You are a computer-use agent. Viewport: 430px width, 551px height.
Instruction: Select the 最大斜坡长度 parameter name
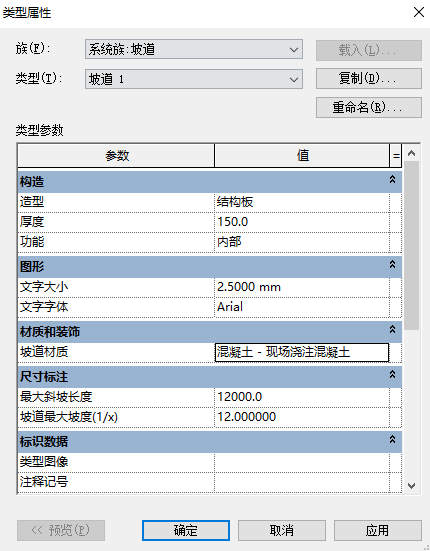tap(116, 397)
